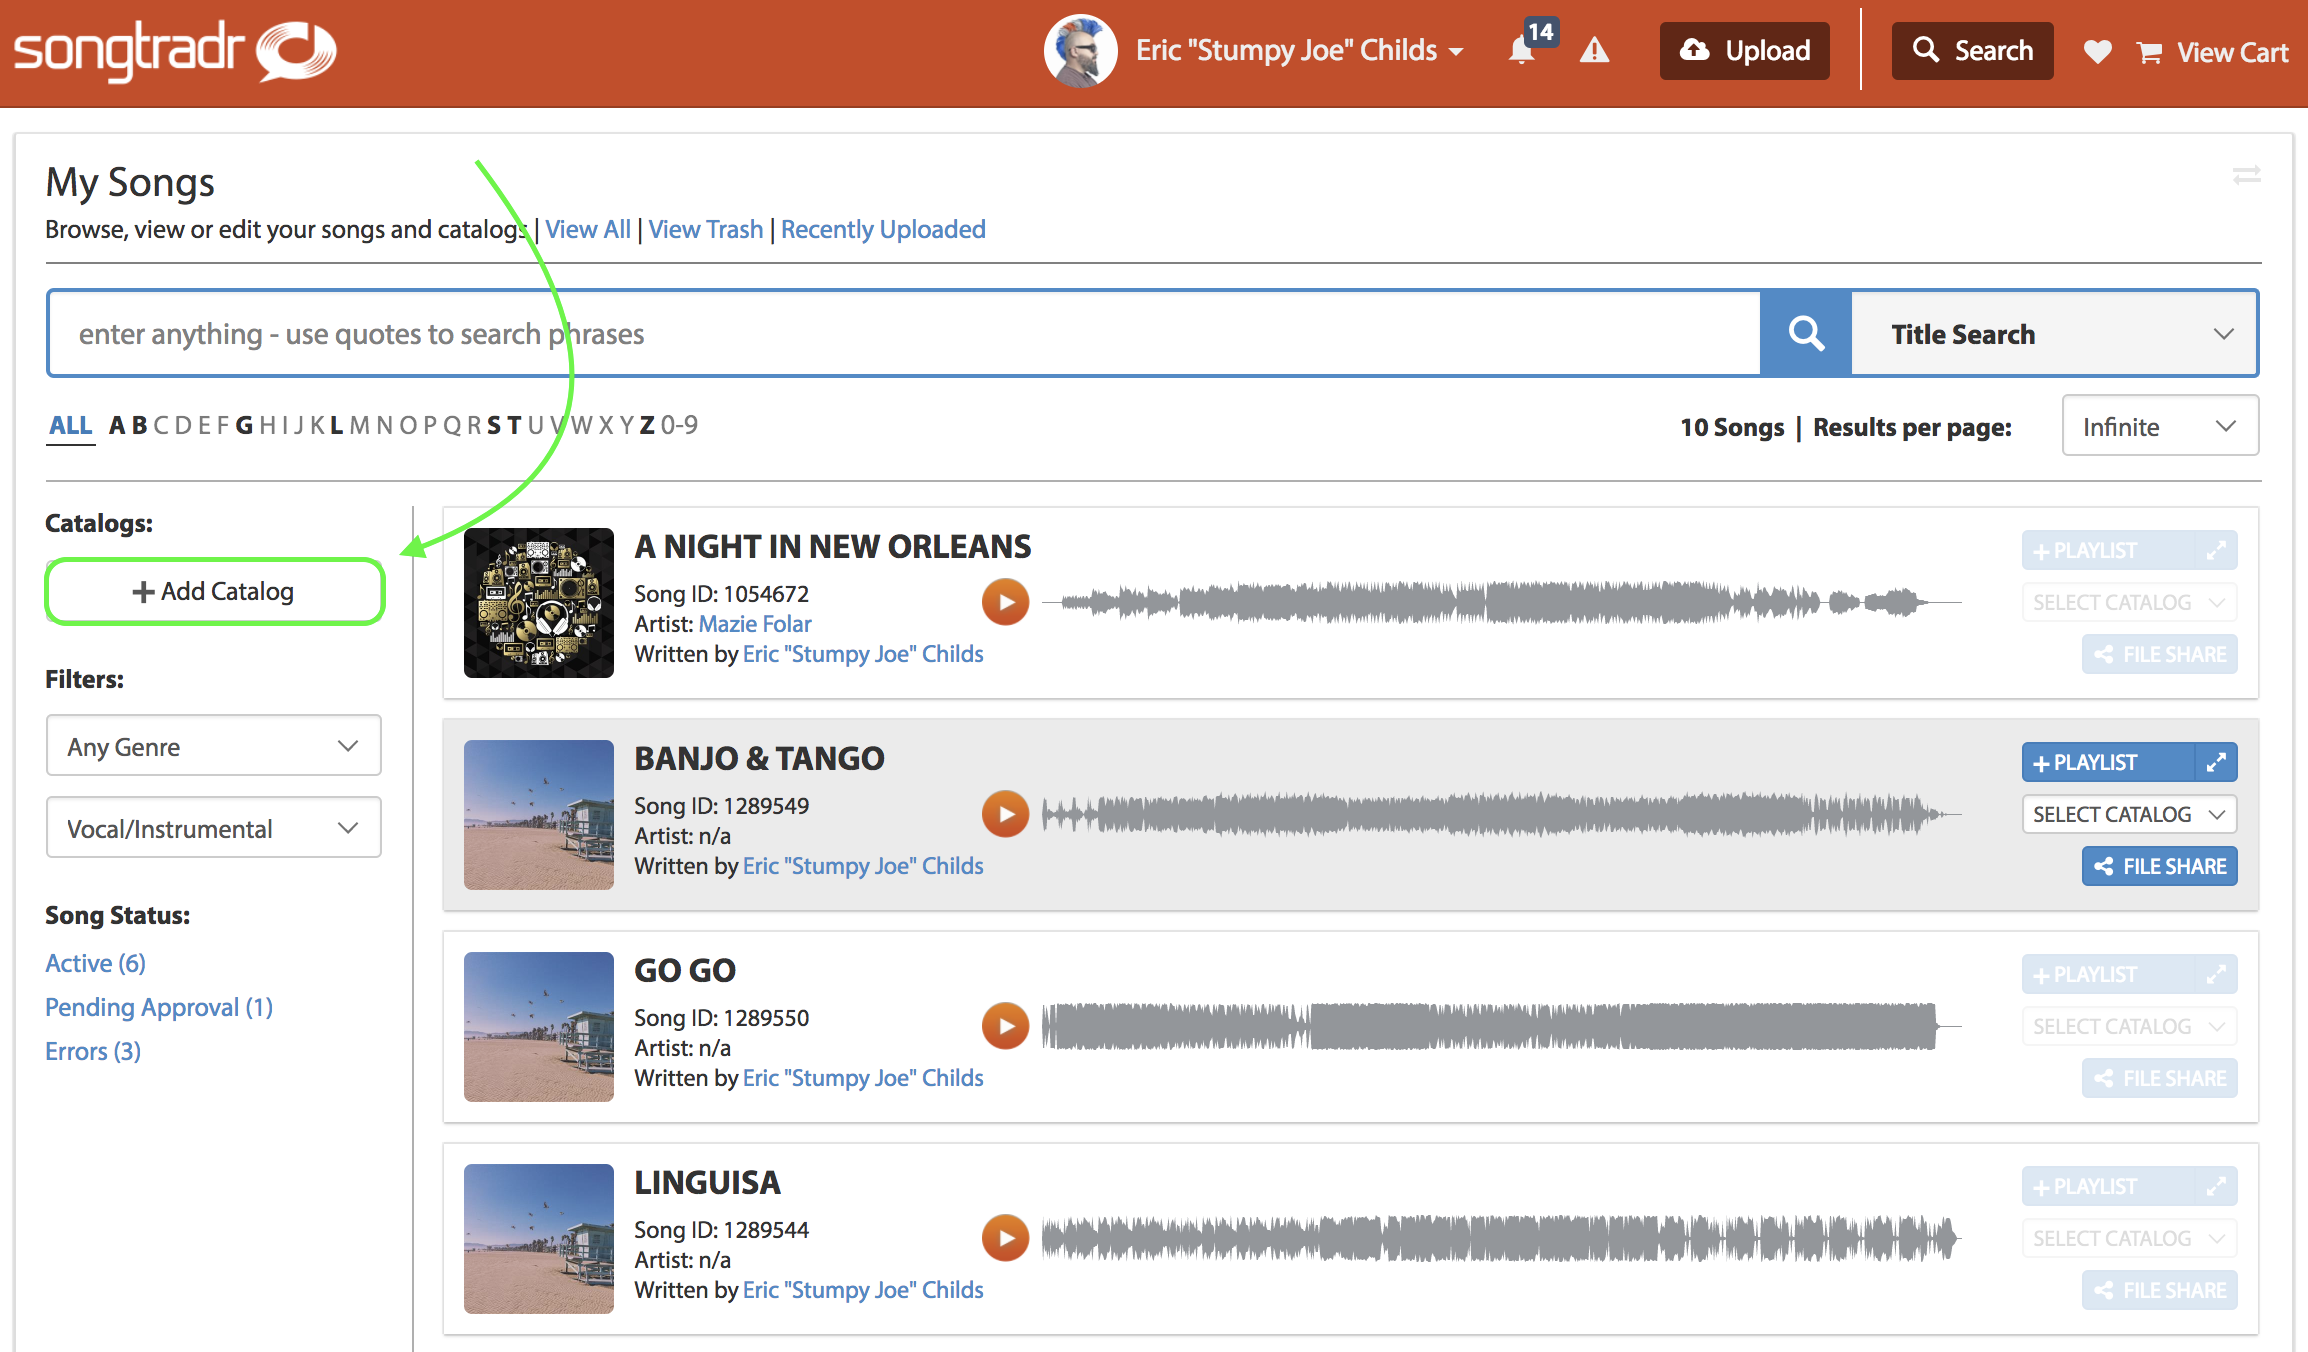Add A Night in New Orleans to playlist
Viewport: 2308px width, 1352px height.
(x=2108, y=550)
